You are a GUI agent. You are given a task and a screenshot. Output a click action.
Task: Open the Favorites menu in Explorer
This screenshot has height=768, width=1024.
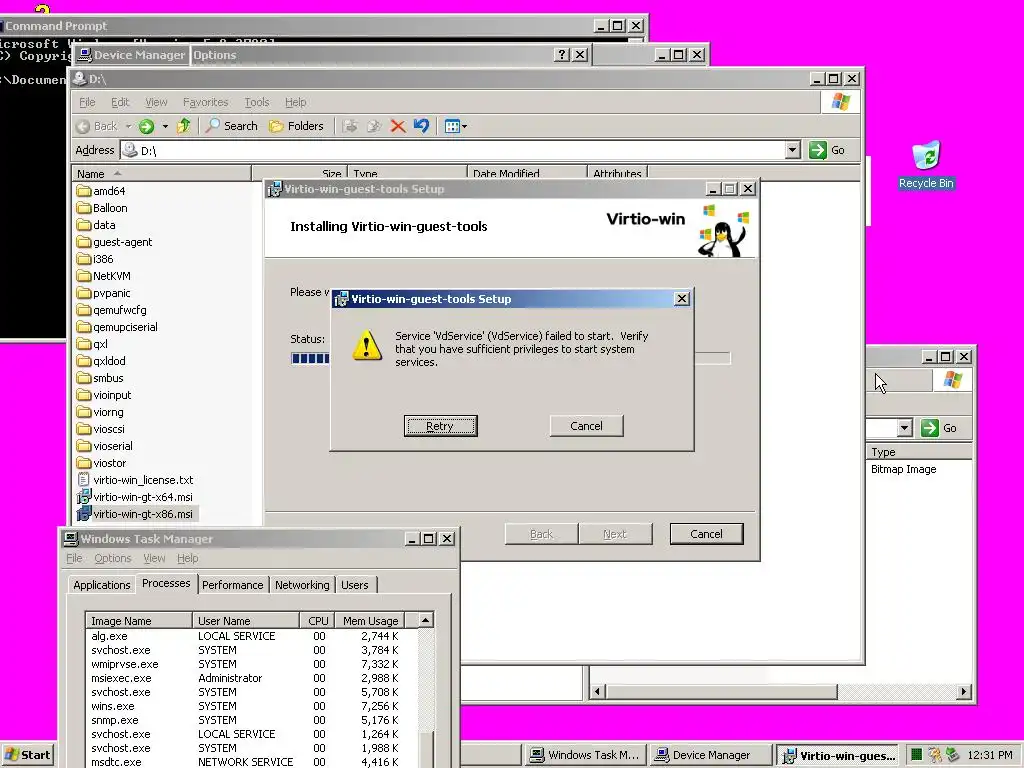coord(205,102)
